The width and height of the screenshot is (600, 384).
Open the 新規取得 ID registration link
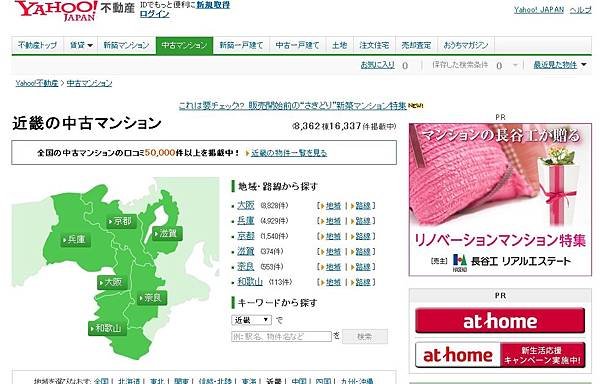(213, 5)
